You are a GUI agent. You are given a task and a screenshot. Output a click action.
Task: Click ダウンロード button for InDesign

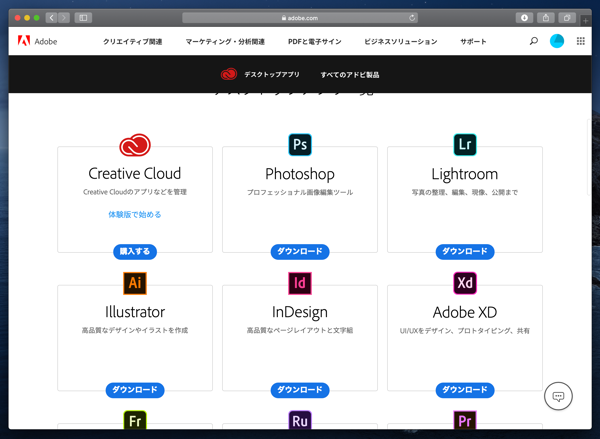[x=300, y=390]
